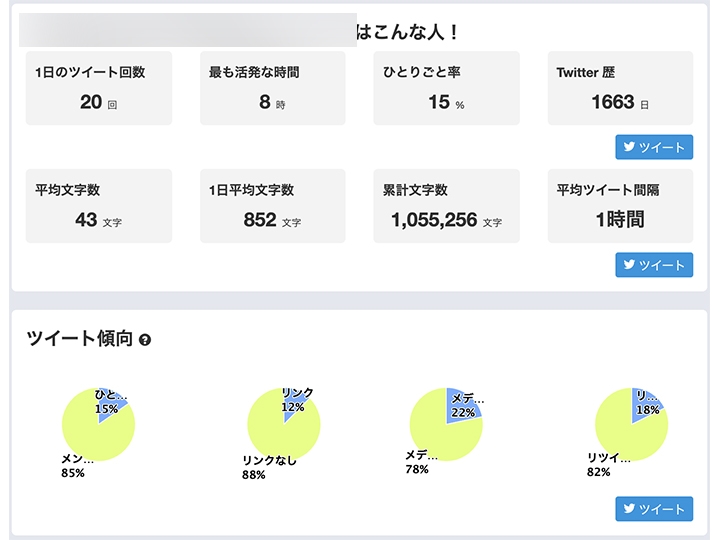This screenshot has width=720, height=540.
Task: Click the 1日平均文字数 852文字 card
Action: (273, 206)
